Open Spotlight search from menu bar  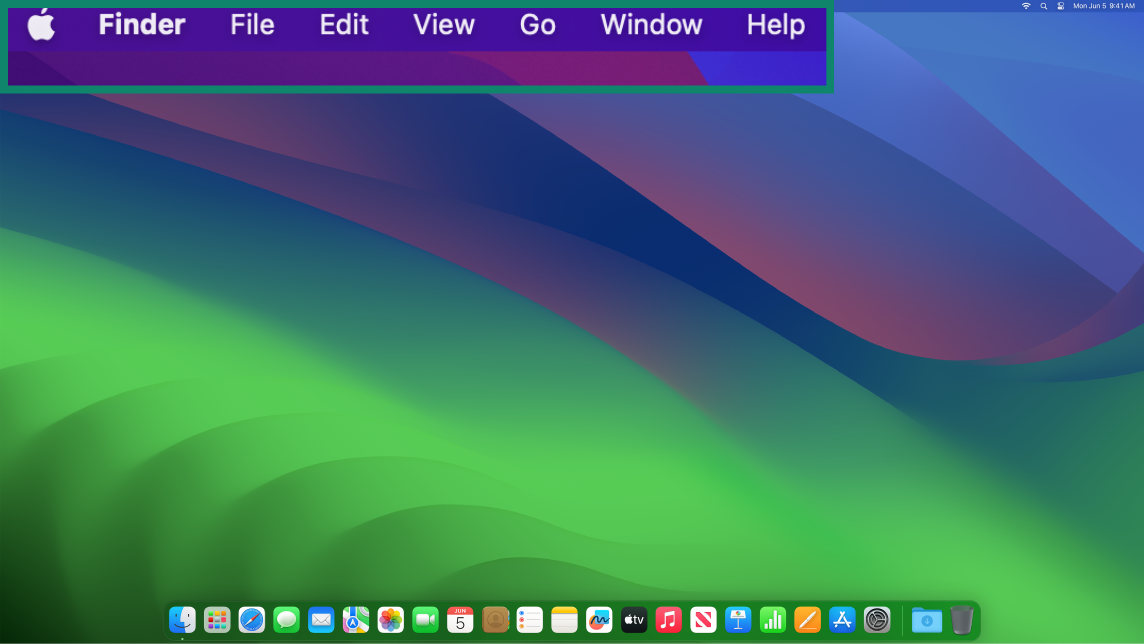[x=1043, y=6]
